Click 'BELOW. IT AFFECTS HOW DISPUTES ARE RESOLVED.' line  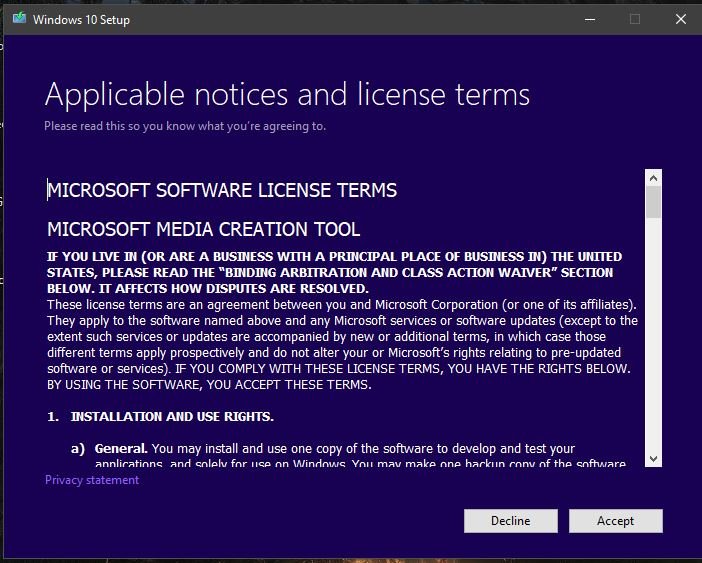click(x=208, y=288)
